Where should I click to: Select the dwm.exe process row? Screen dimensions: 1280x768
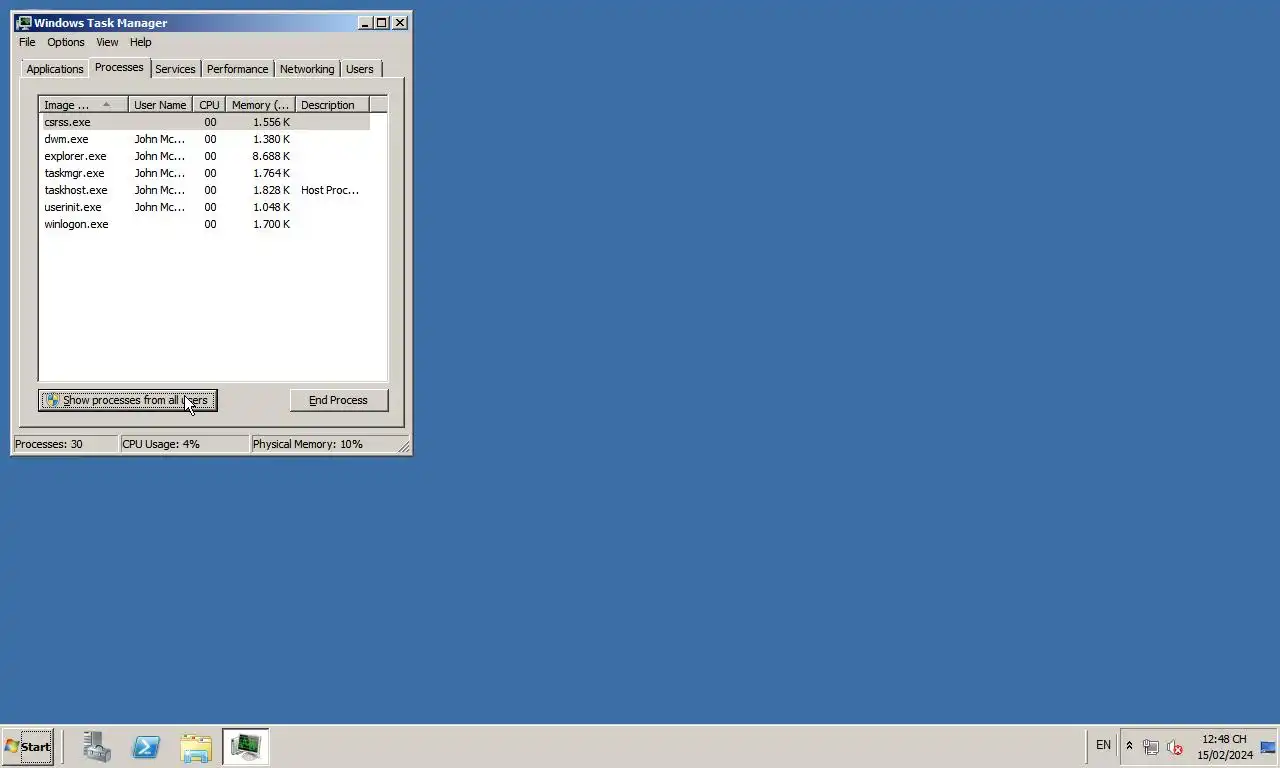tap(204, 139)
